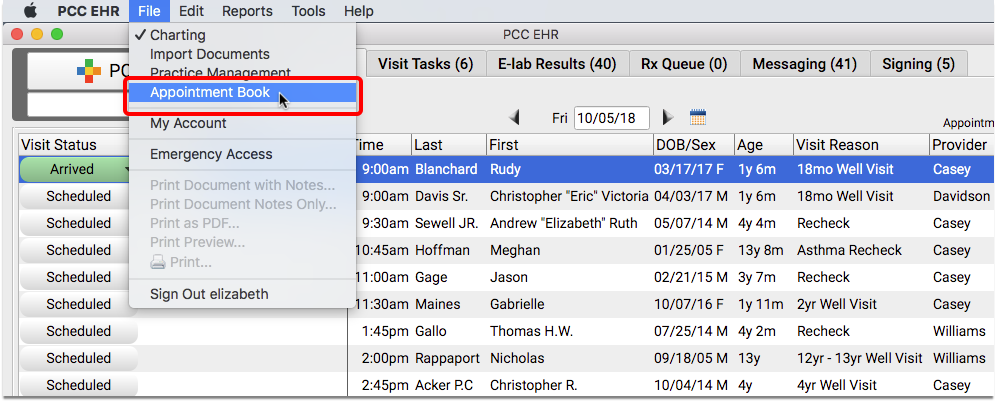
Task: Click Thomas H.W. first name cell
Action: tap(532, 332)
